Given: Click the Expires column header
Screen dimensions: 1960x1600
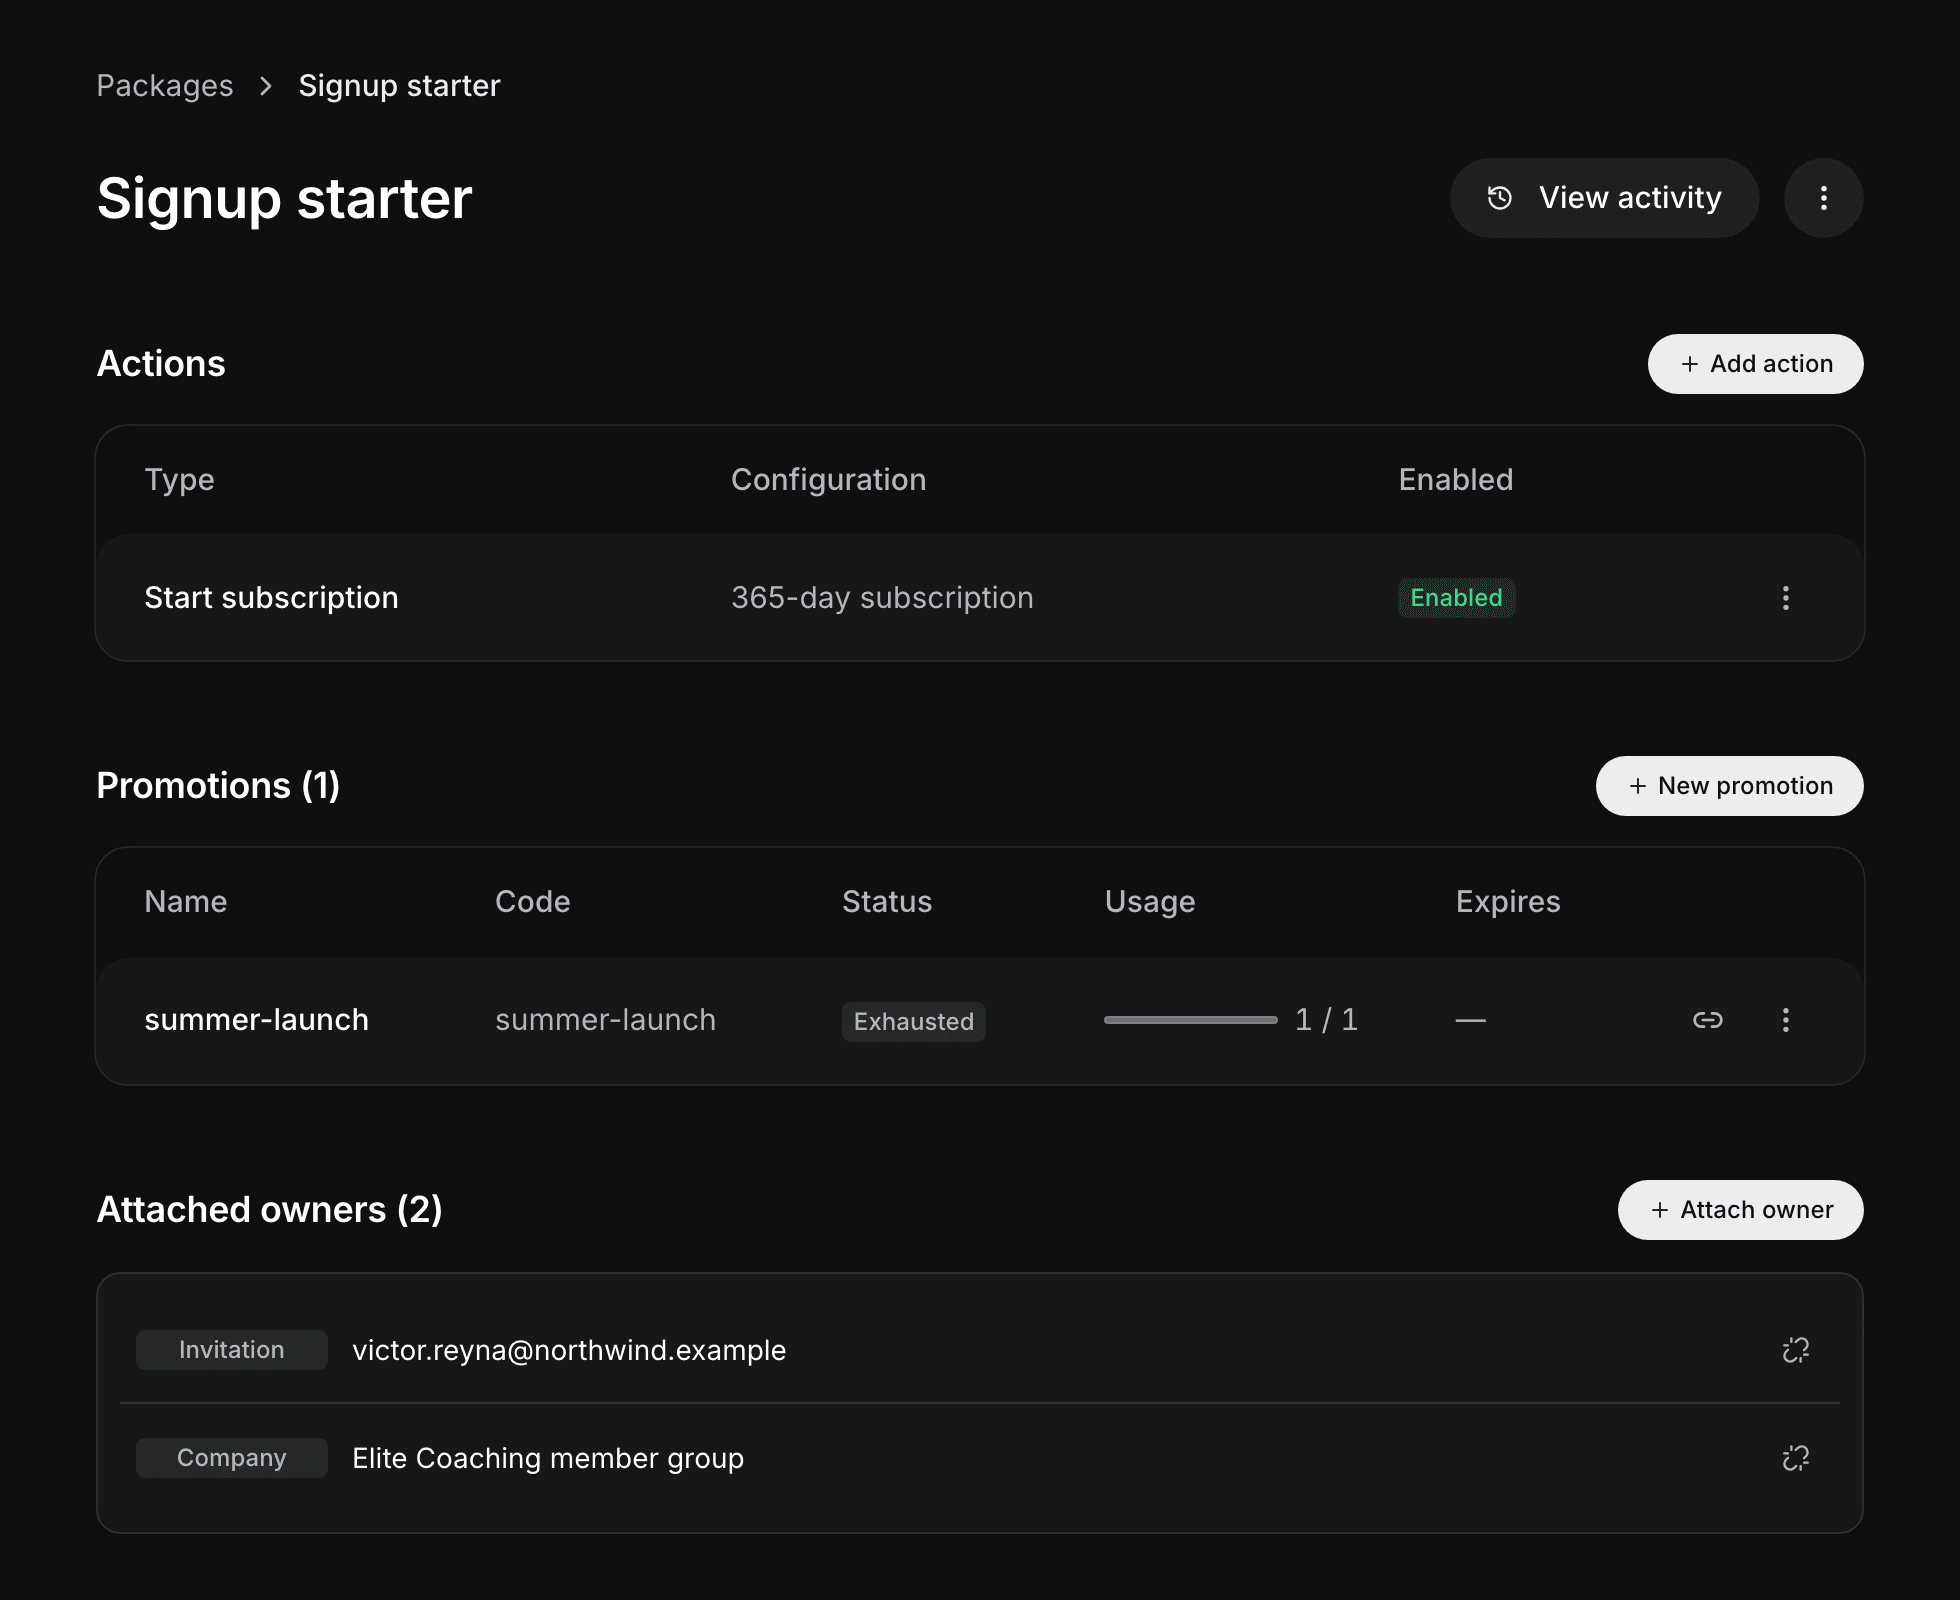Looking at the screenshot, I should pyautogui.click(x=1508, y=902).
